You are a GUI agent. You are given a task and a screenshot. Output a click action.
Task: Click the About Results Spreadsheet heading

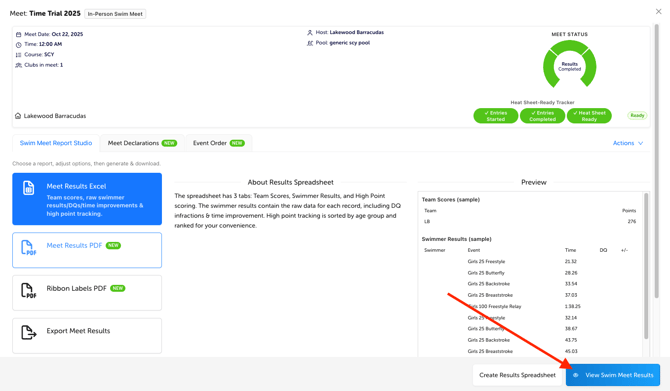coord(291,182)
